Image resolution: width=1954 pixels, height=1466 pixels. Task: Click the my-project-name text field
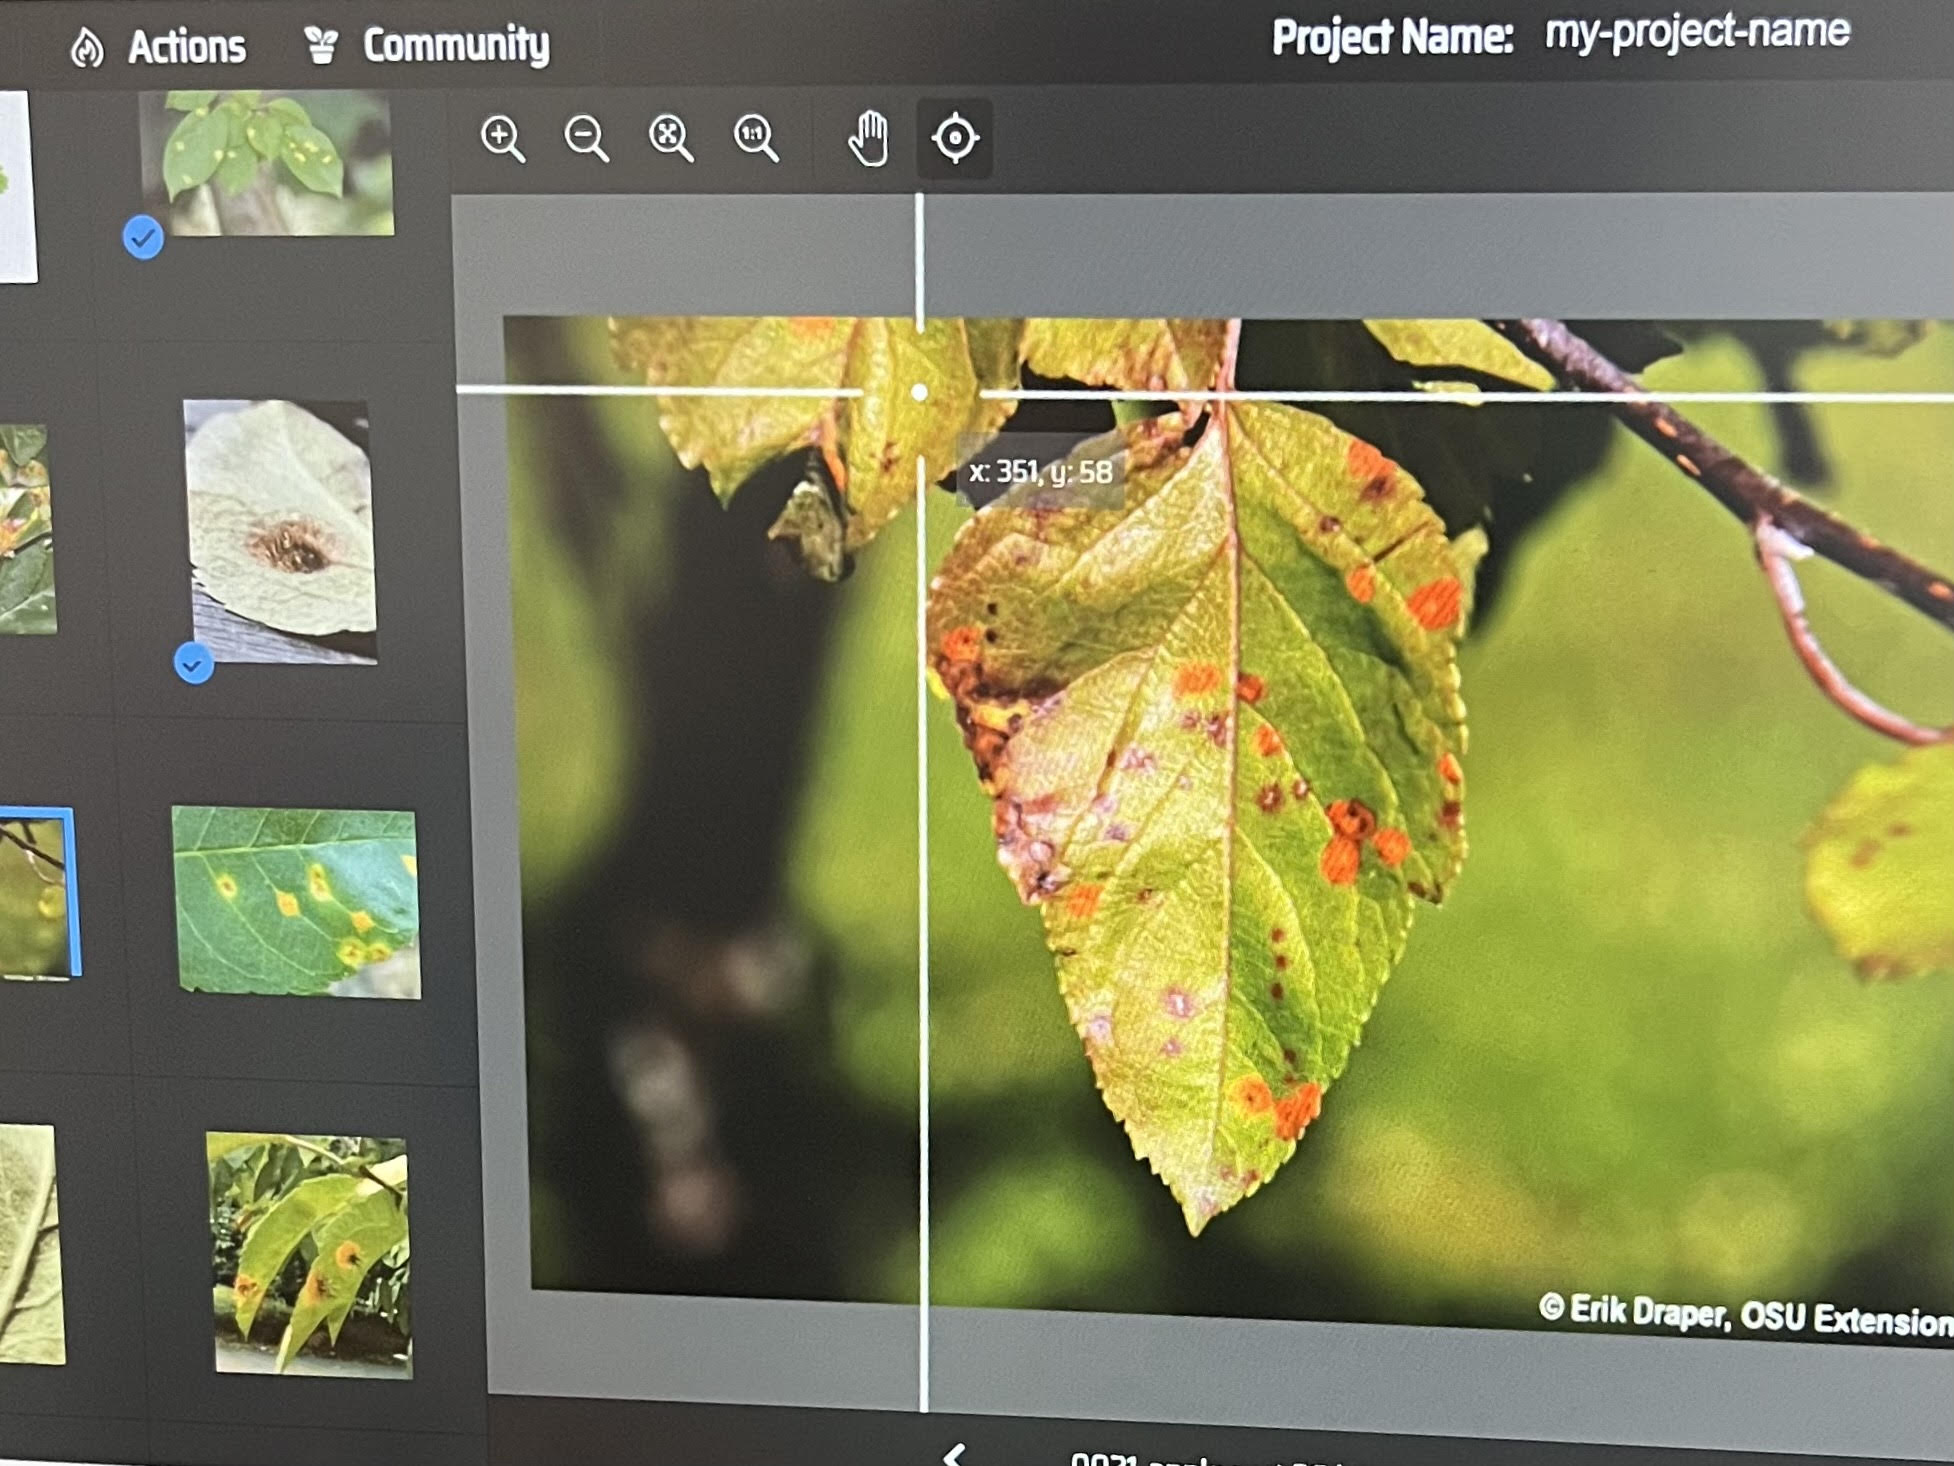pos(1696,32)
